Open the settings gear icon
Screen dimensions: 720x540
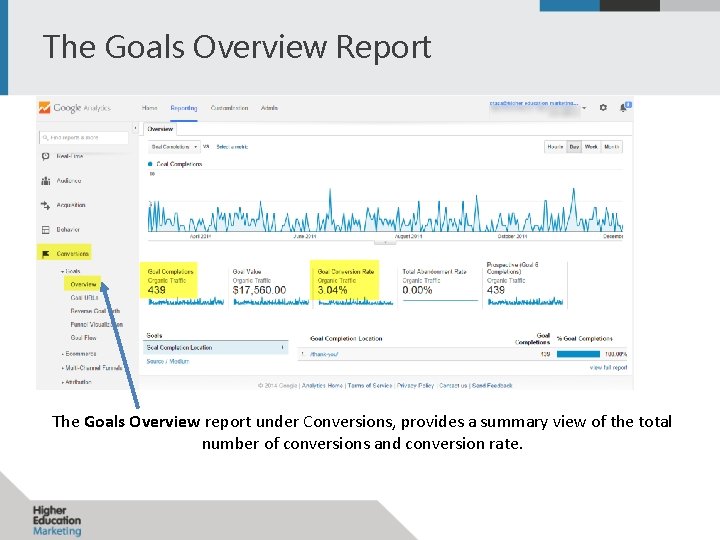coord(603,107)
